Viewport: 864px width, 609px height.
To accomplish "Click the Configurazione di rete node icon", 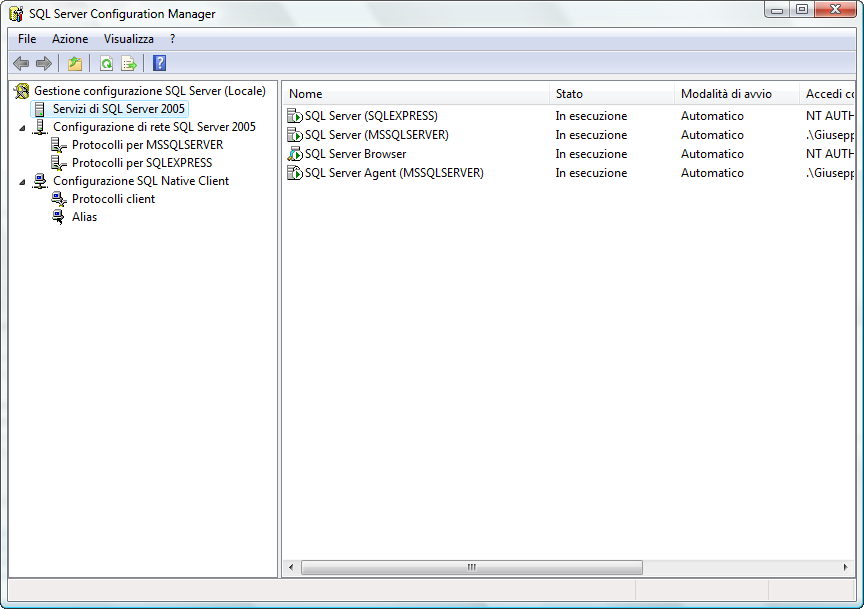I will [x=40, y=127].
